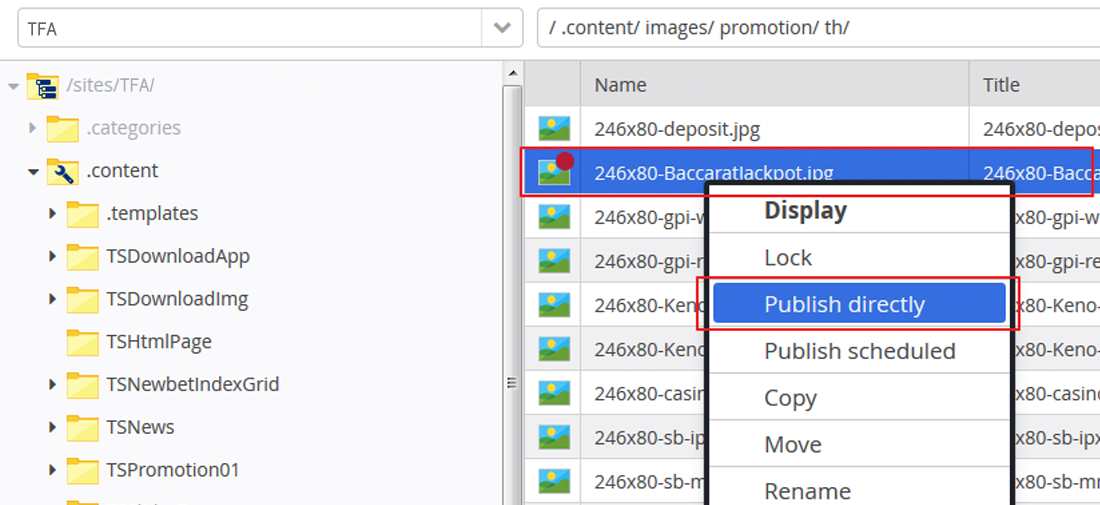Select /sites/TFA/ in the tree
1100x505 pixels.
pyautogui.click(x=110, y=86)
